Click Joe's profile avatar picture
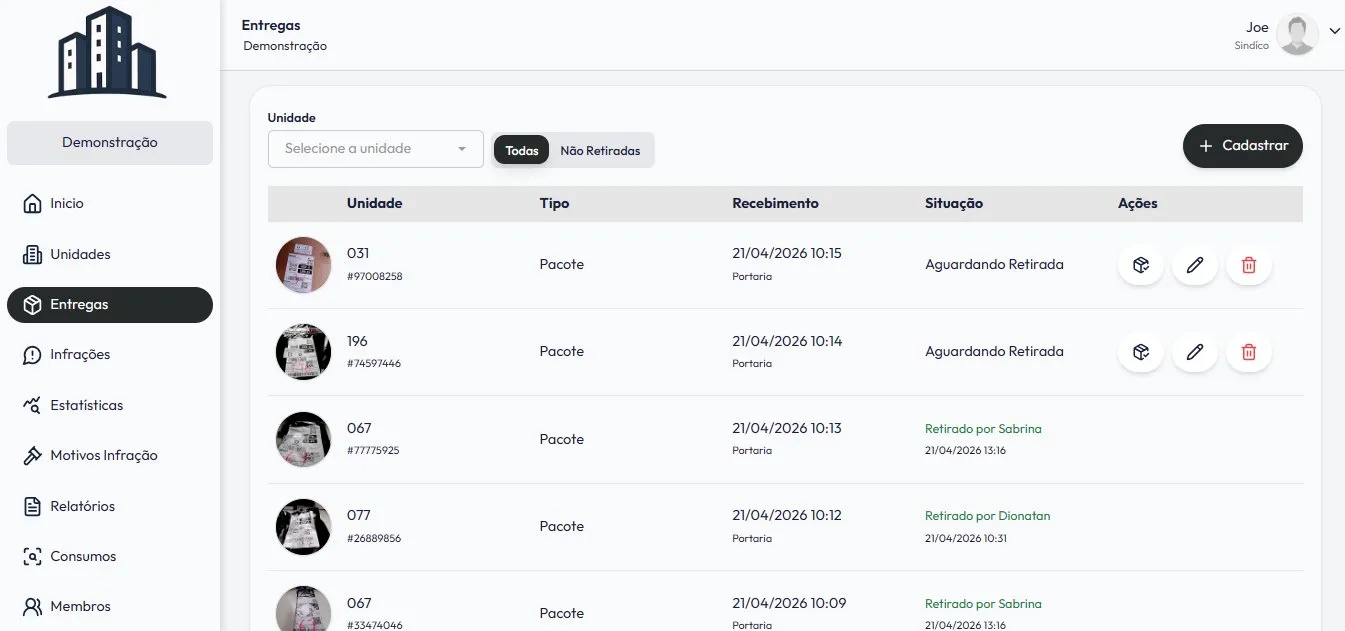1345x631 pixels. [x=1297, y=35]
